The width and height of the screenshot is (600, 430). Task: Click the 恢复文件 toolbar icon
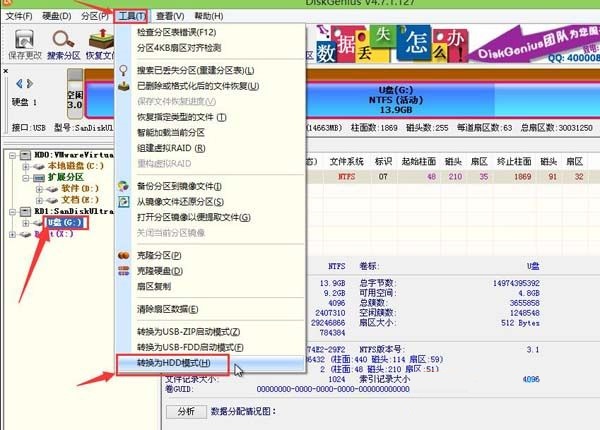coord(100,44)
